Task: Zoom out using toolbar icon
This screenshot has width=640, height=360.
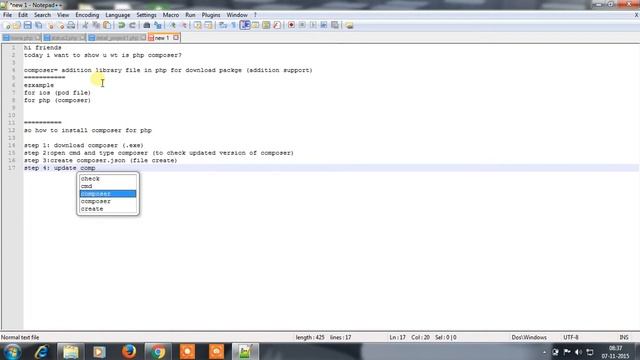Action: 184,25
